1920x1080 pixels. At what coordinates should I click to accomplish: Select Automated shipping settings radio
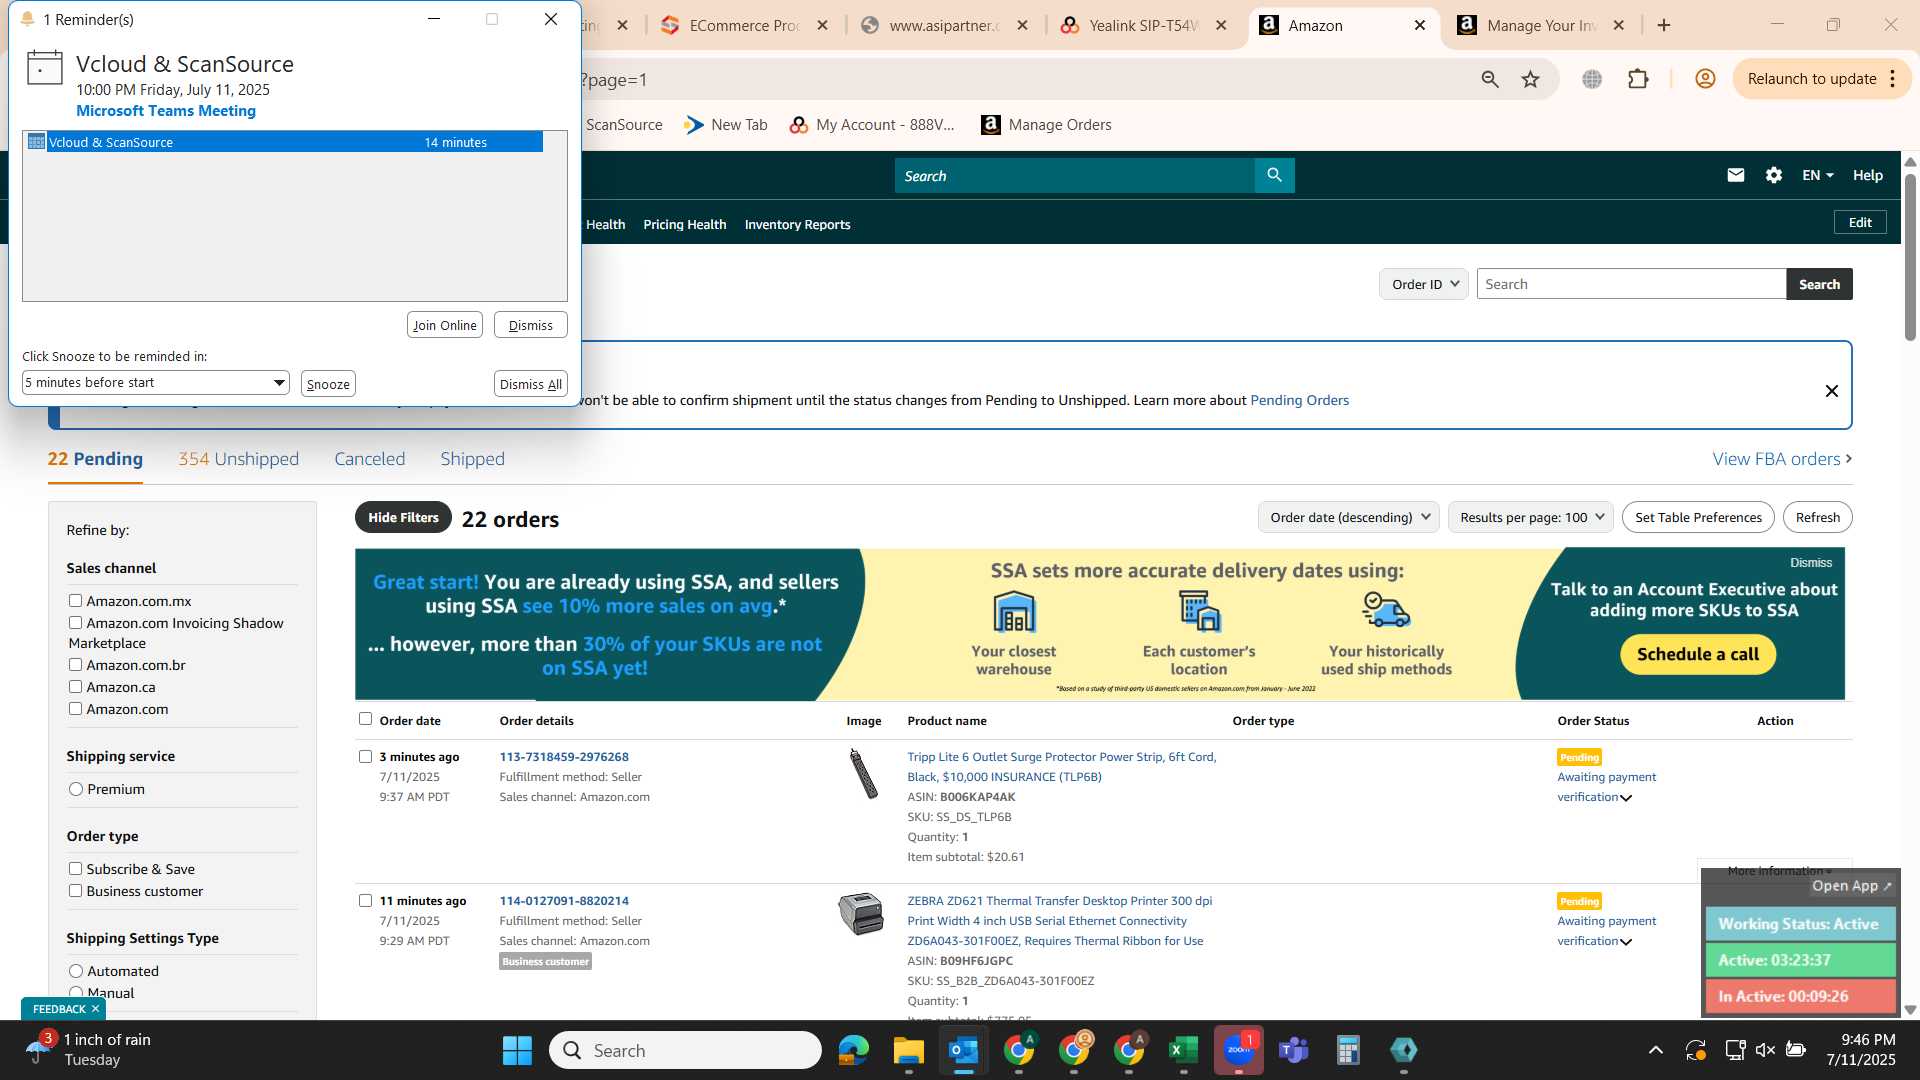click(76, 971)
